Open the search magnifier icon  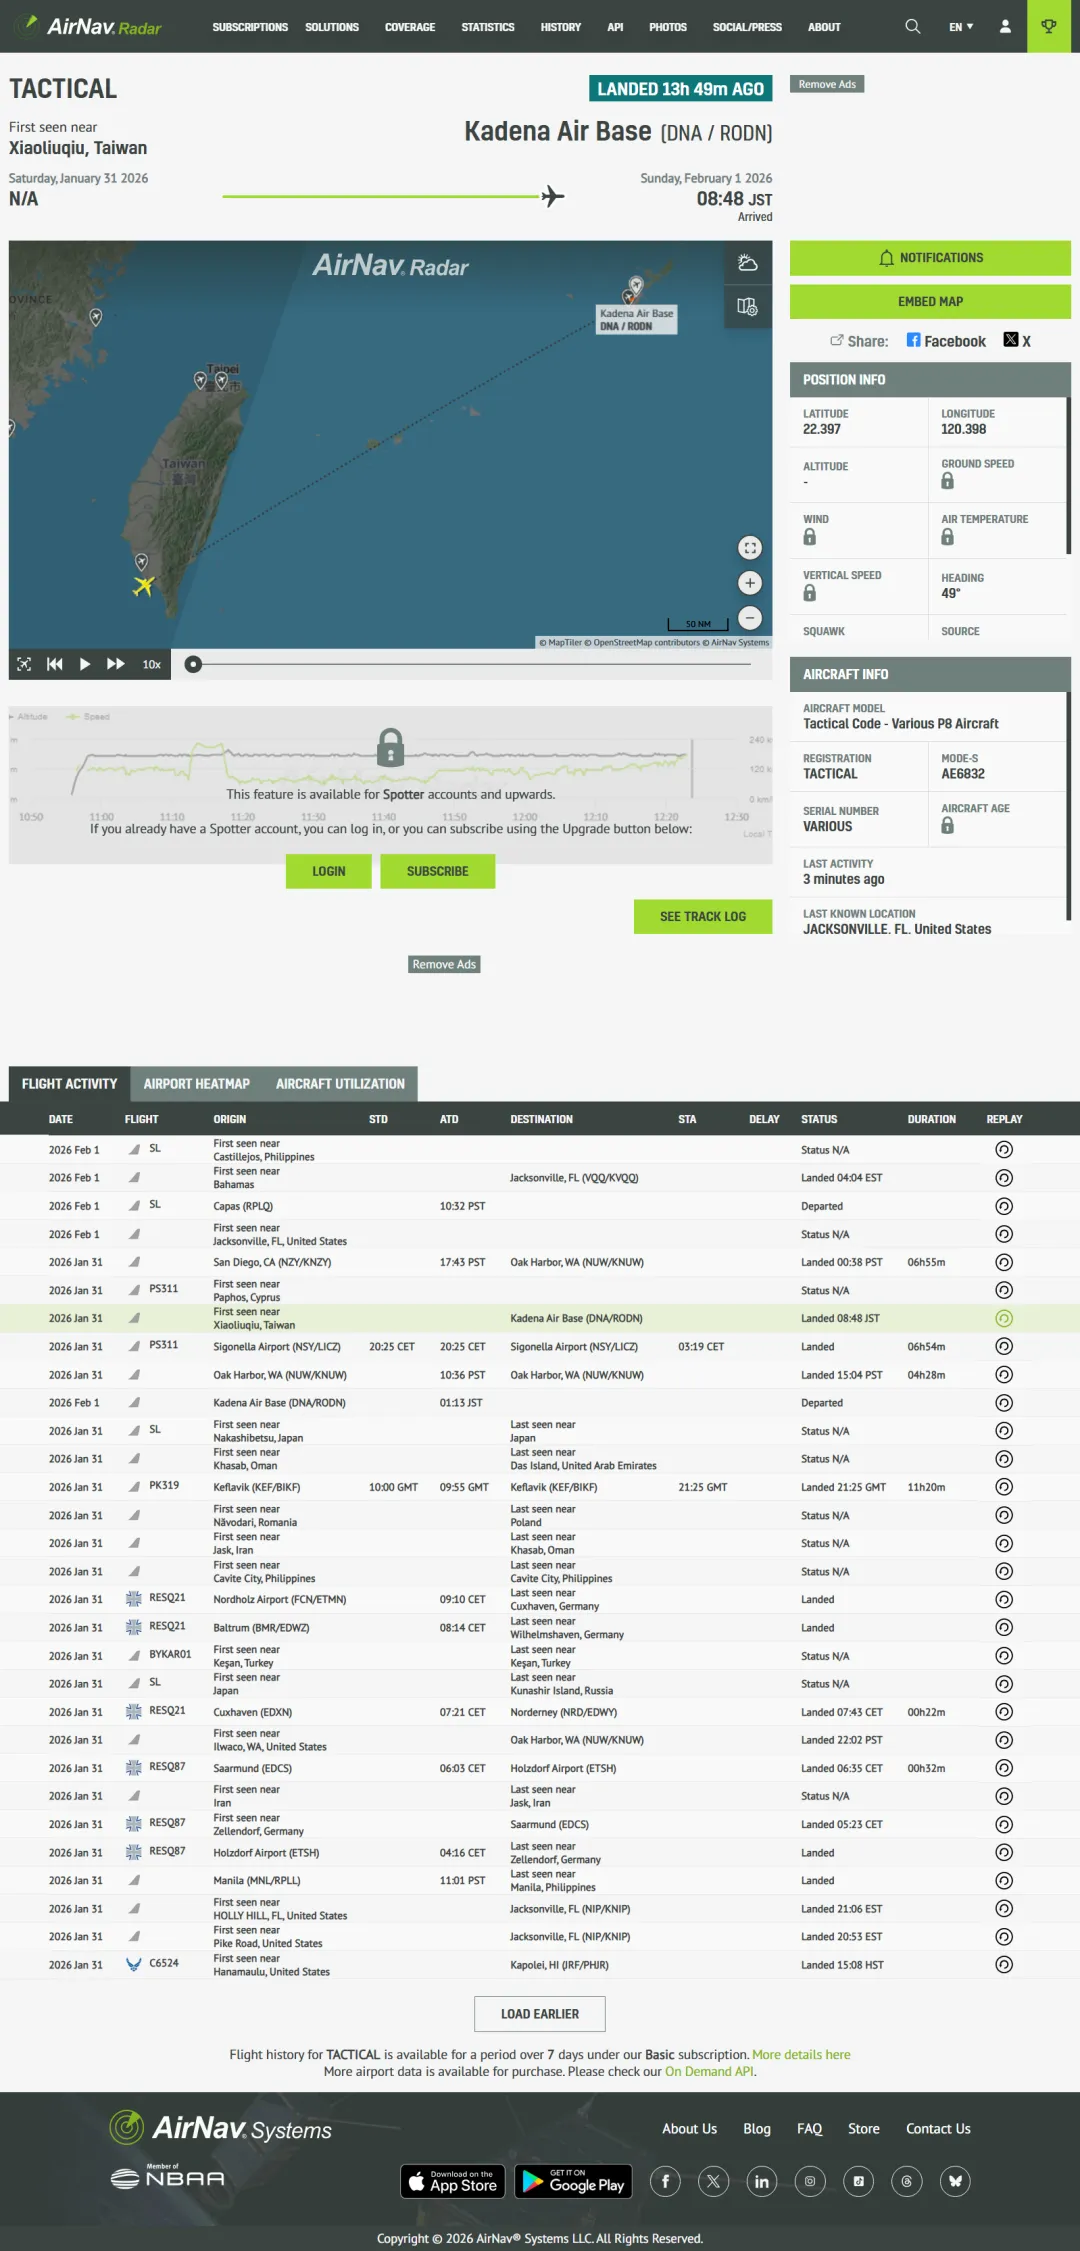[912, 26]
